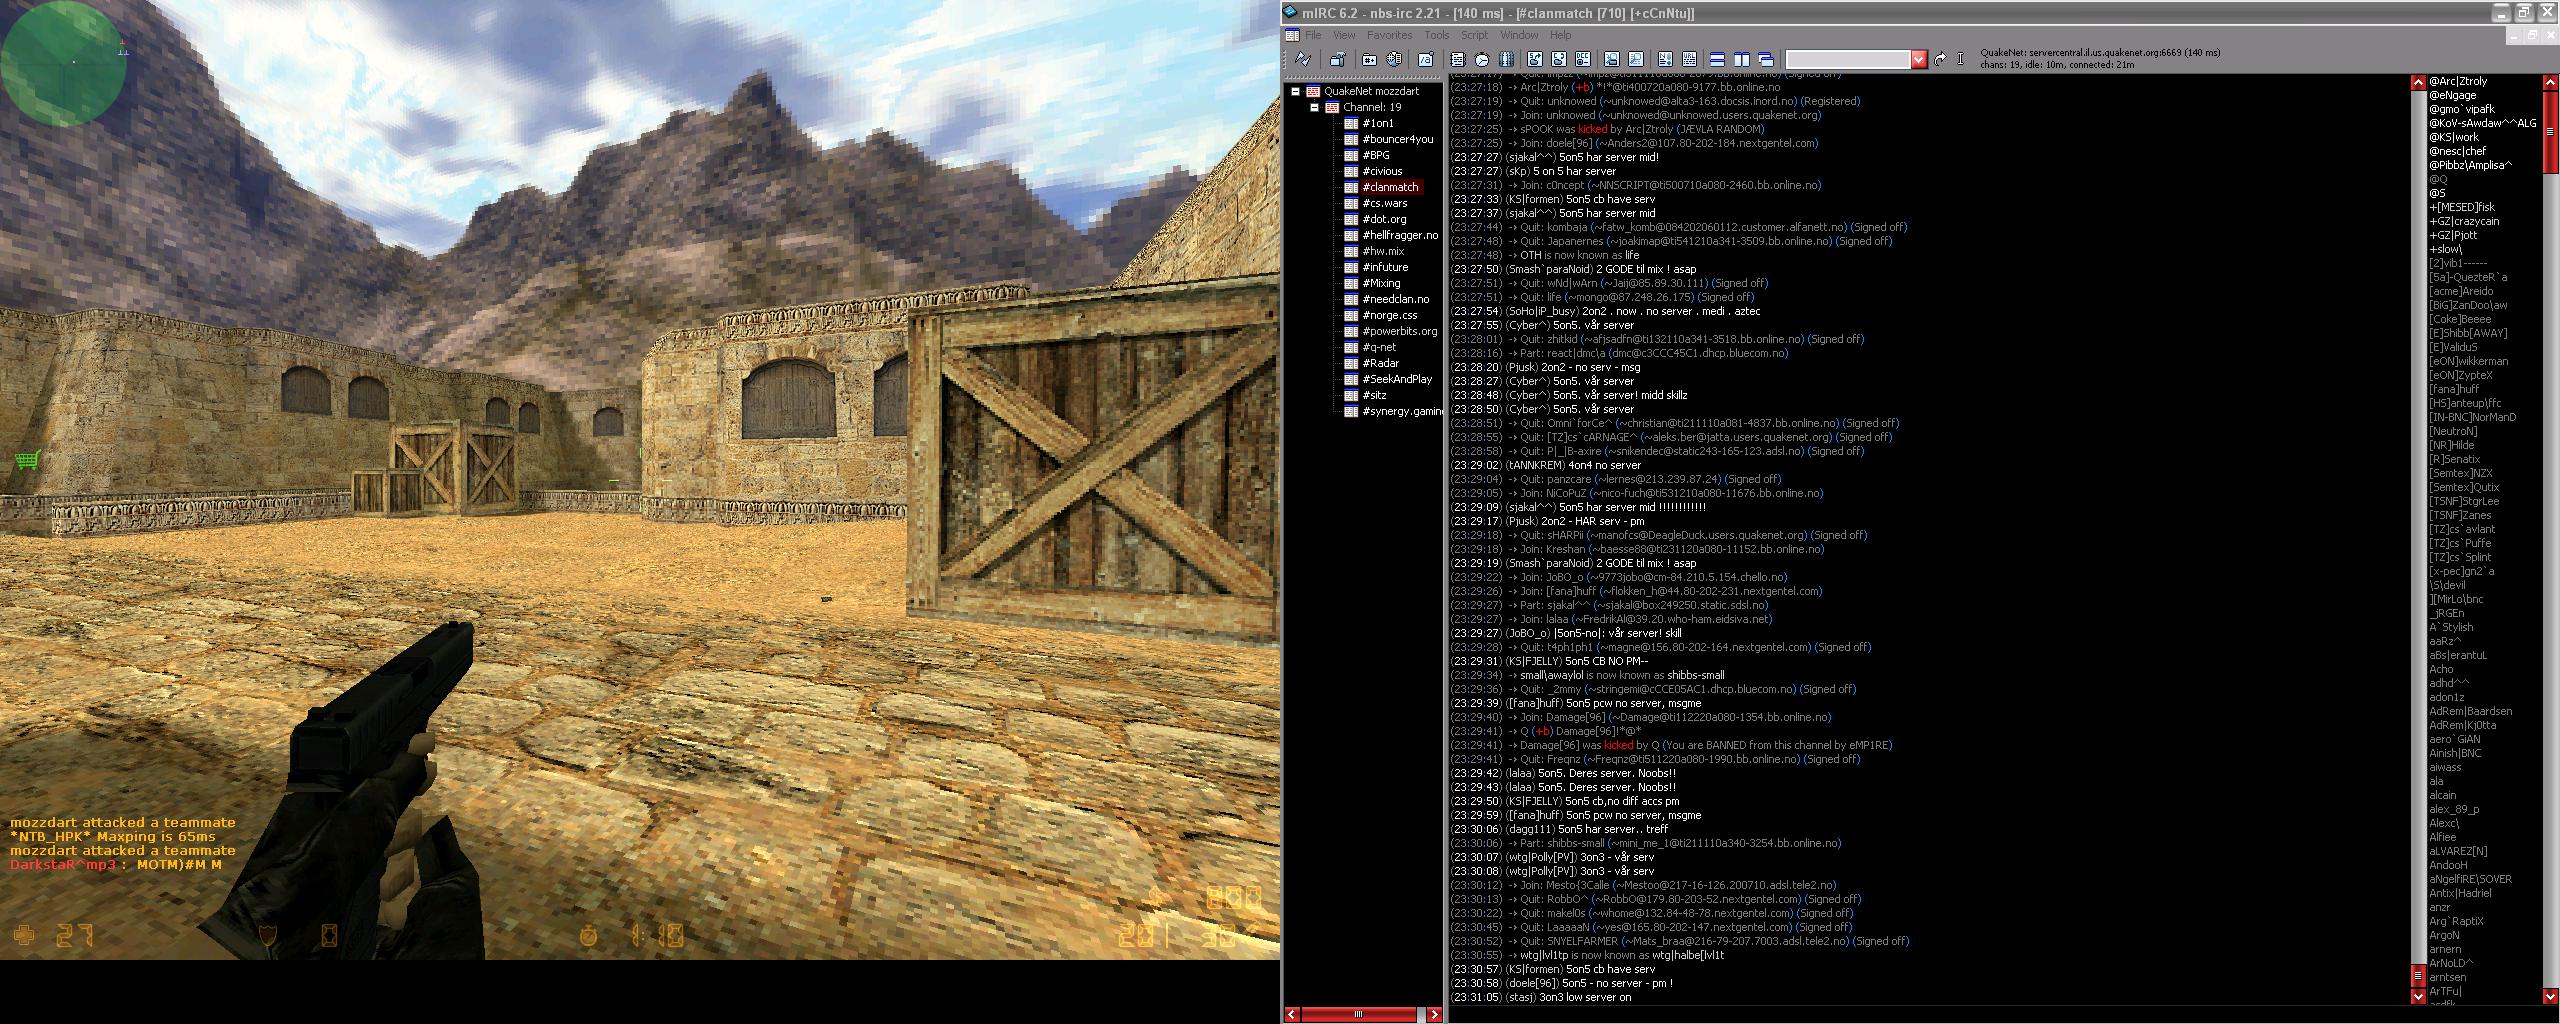Click the DCC send file toolbar icon
The width and height of the screenshot is (2560, 1024).
[1535, 59]
